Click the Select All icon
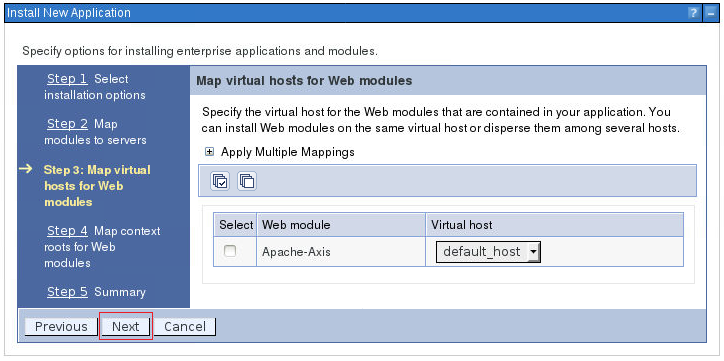The width and height of the screenshot is (724, 361). [220, 181]
